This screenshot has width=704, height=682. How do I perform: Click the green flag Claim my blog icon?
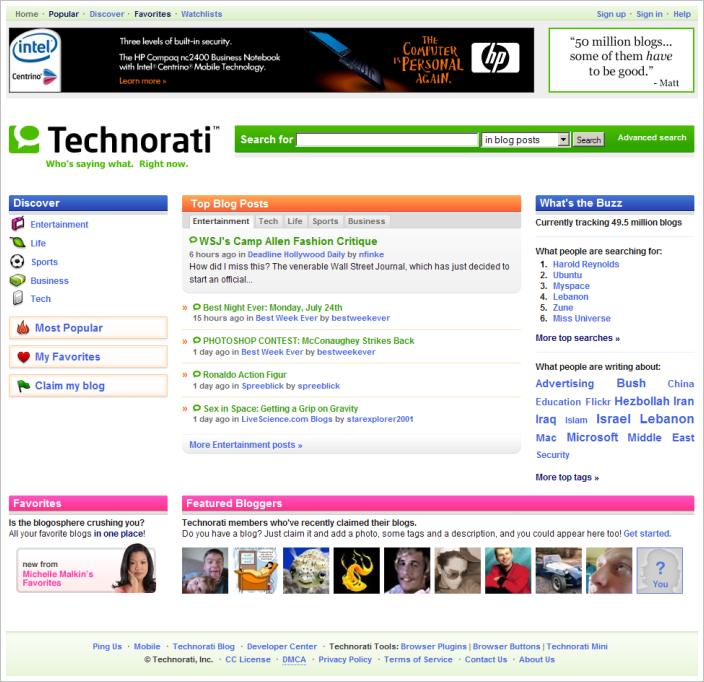click(23, 386)
